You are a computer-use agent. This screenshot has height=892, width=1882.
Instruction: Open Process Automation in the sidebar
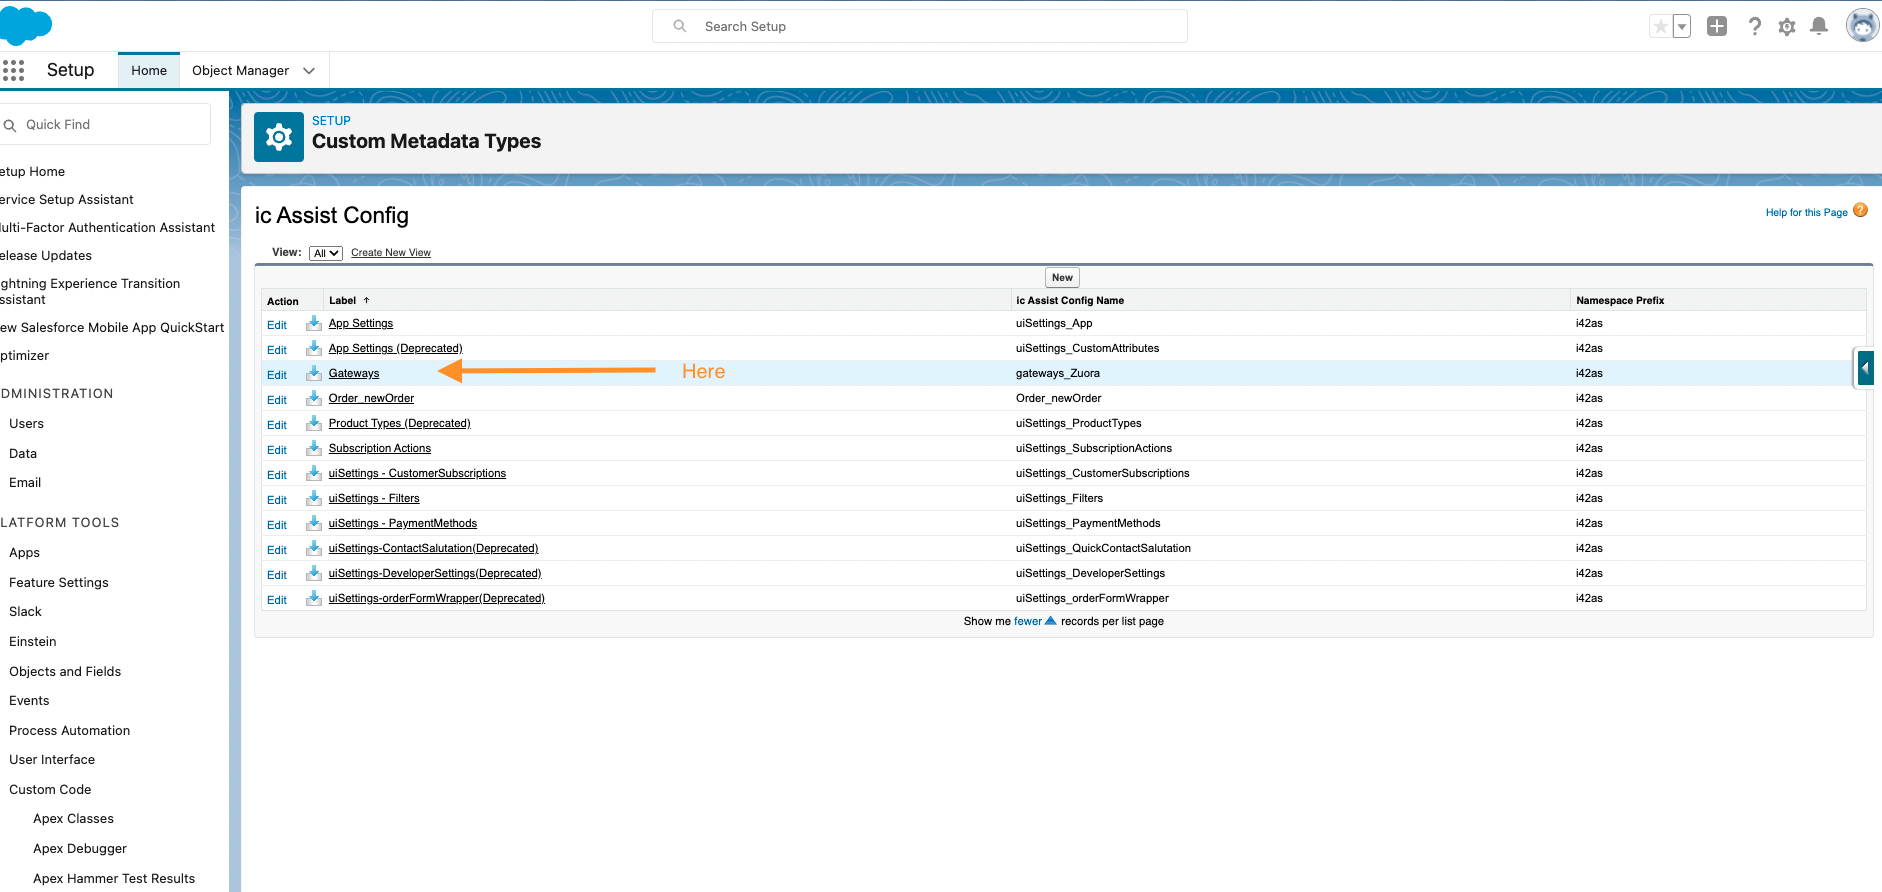(x=70, y=730)
